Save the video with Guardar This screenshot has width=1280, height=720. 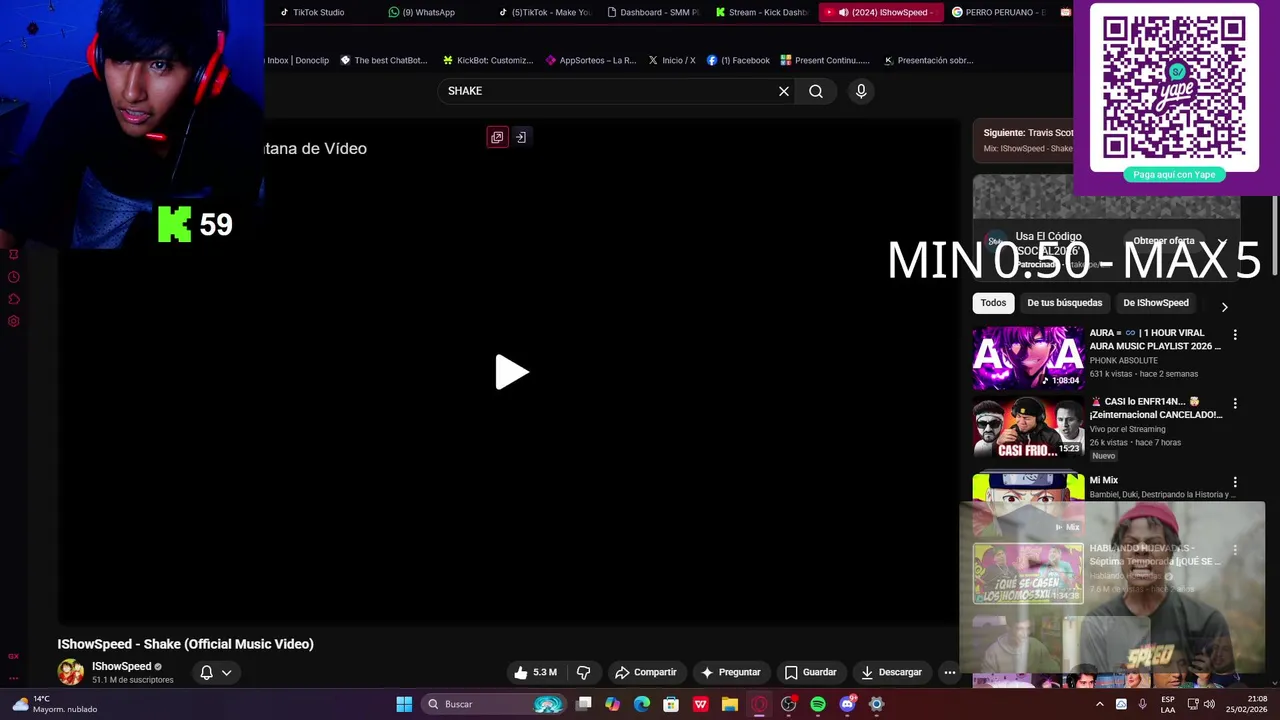click(x=810, y=672)
